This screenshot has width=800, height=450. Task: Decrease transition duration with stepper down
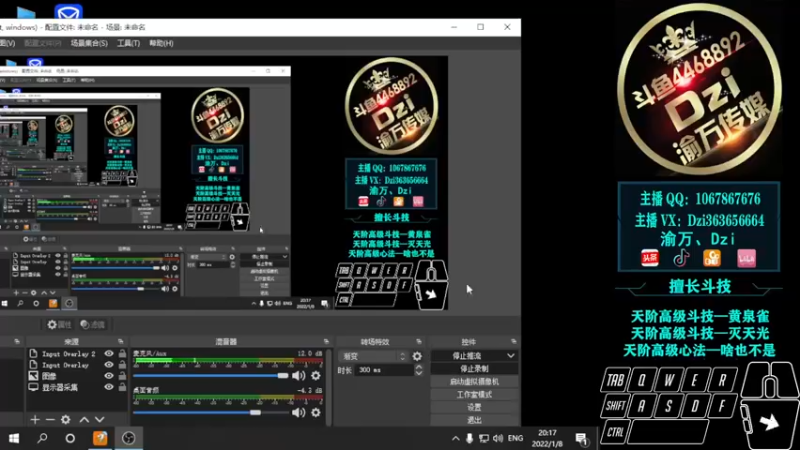pos(419,373)
